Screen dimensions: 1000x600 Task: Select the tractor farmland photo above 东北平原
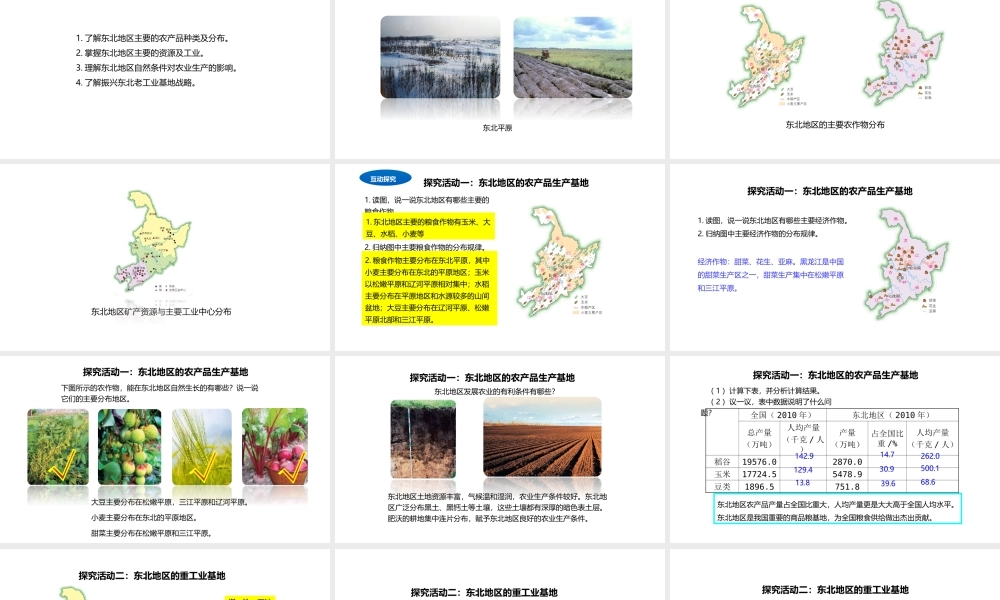[x=573, y=57]
